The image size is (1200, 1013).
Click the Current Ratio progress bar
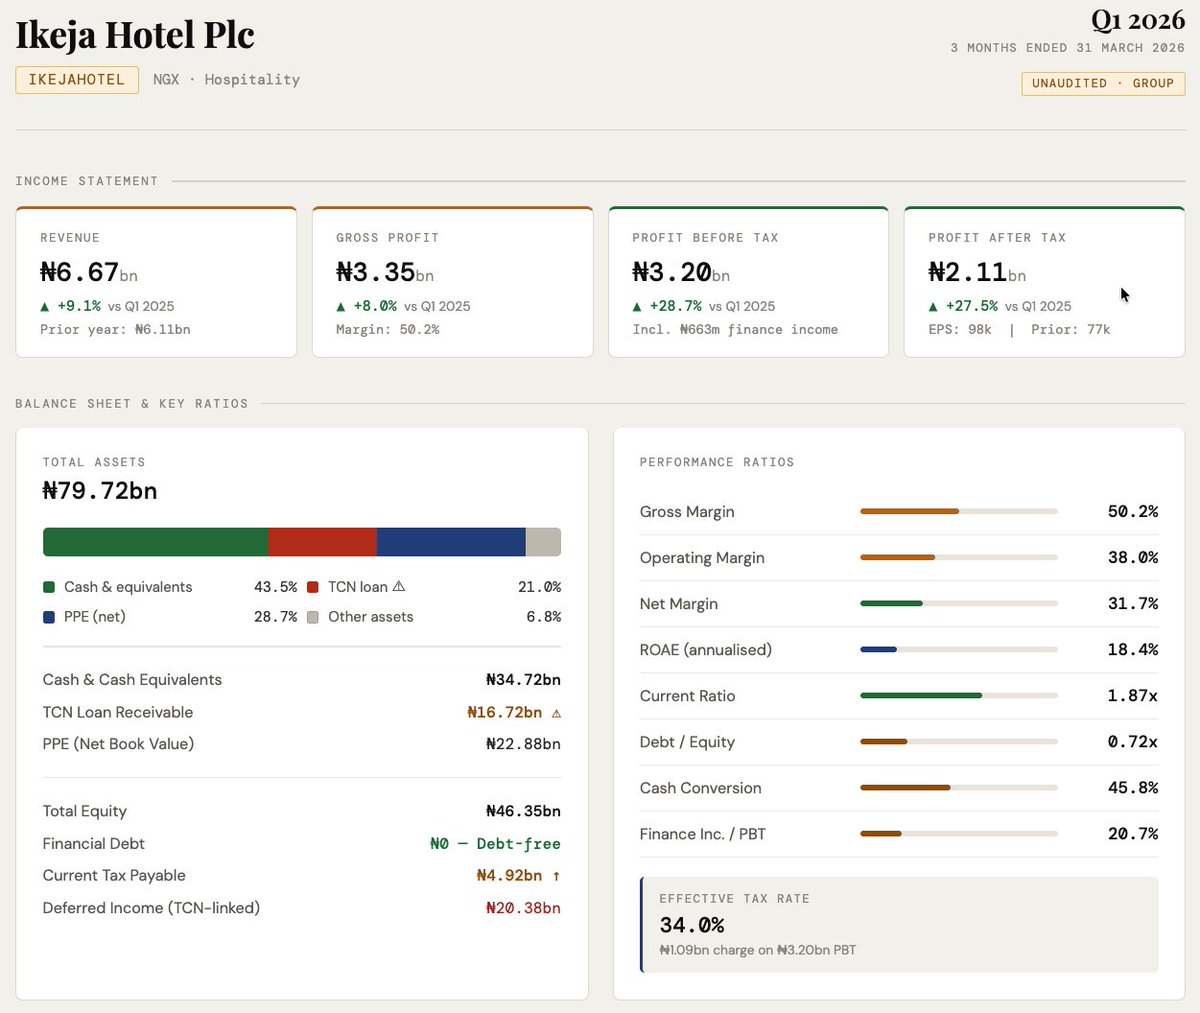click(x=959, y=696)
